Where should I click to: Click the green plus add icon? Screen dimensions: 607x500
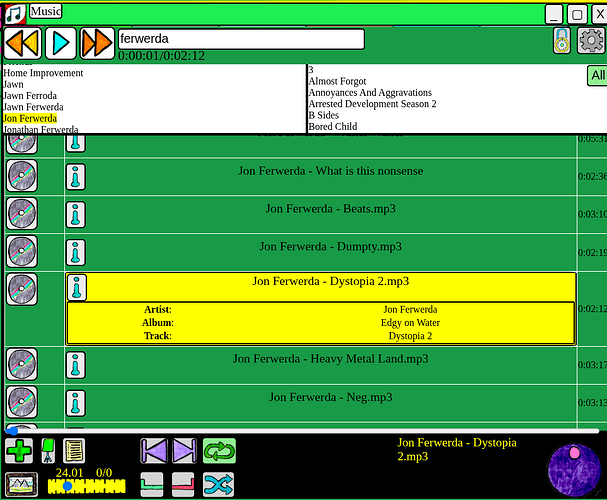[19, 451]
